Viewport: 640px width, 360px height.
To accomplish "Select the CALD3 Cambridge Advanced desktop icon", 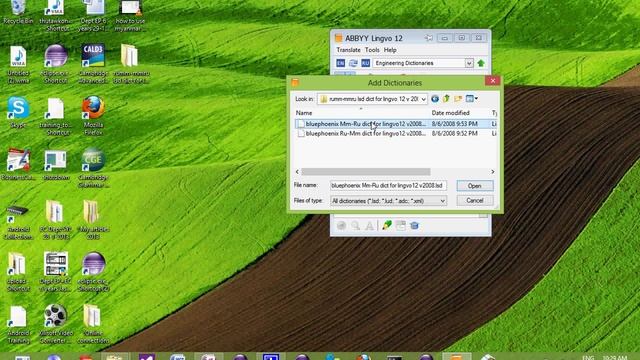I will (93, 63).
